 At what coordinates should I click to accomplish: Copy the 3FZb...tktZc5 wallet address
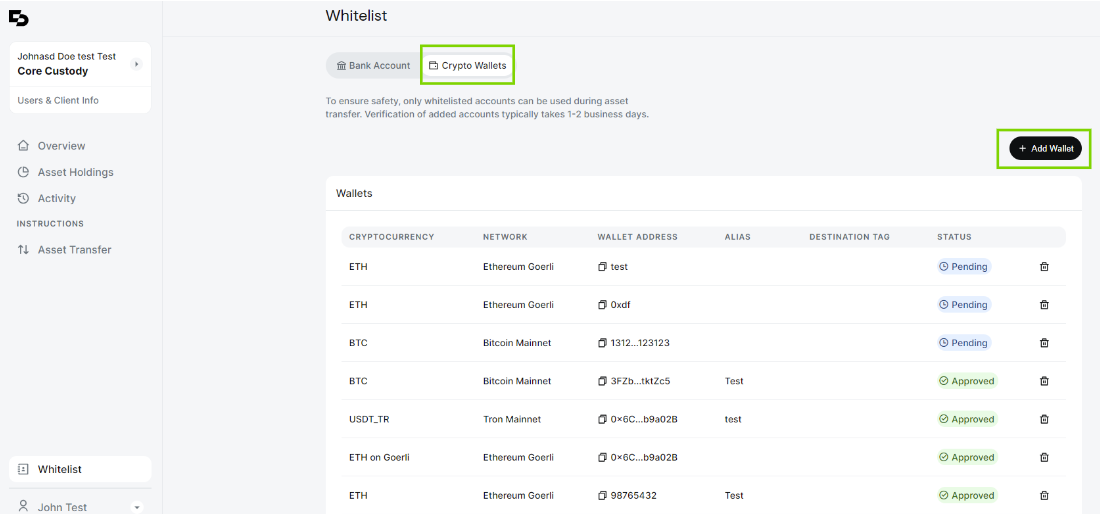602,381
